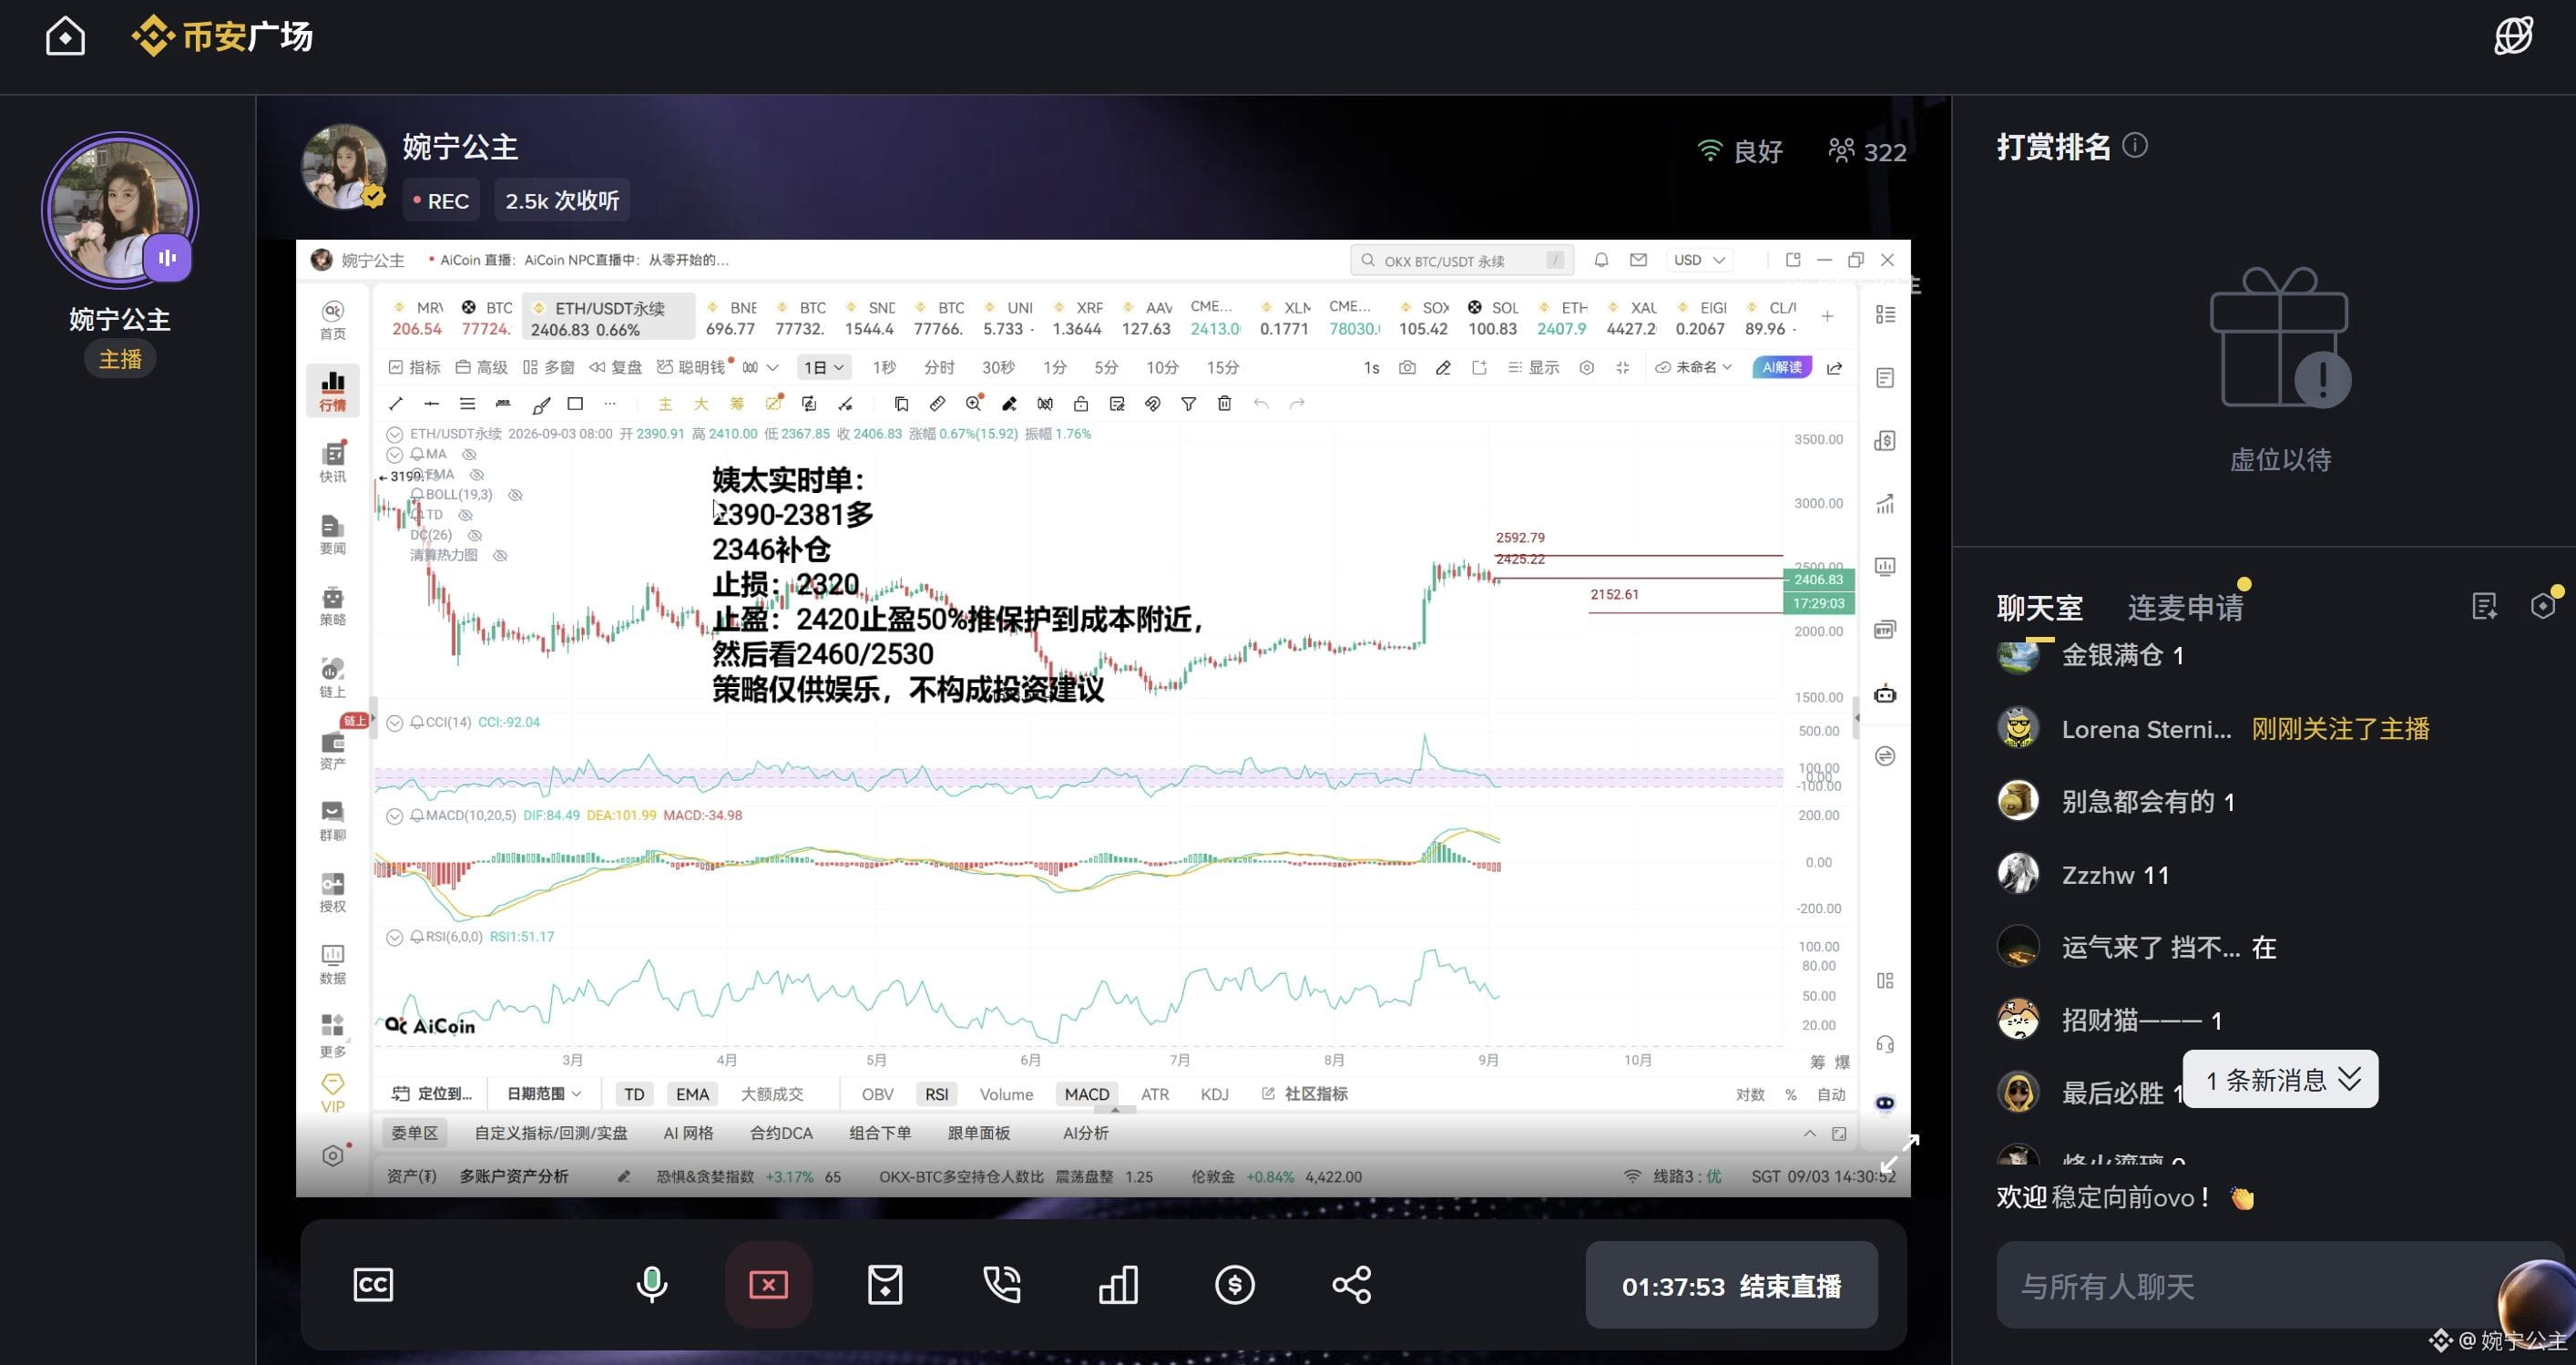Open the phone call co-host icon
Screen dimensions: 2576x1365
coord(1001,1285)
